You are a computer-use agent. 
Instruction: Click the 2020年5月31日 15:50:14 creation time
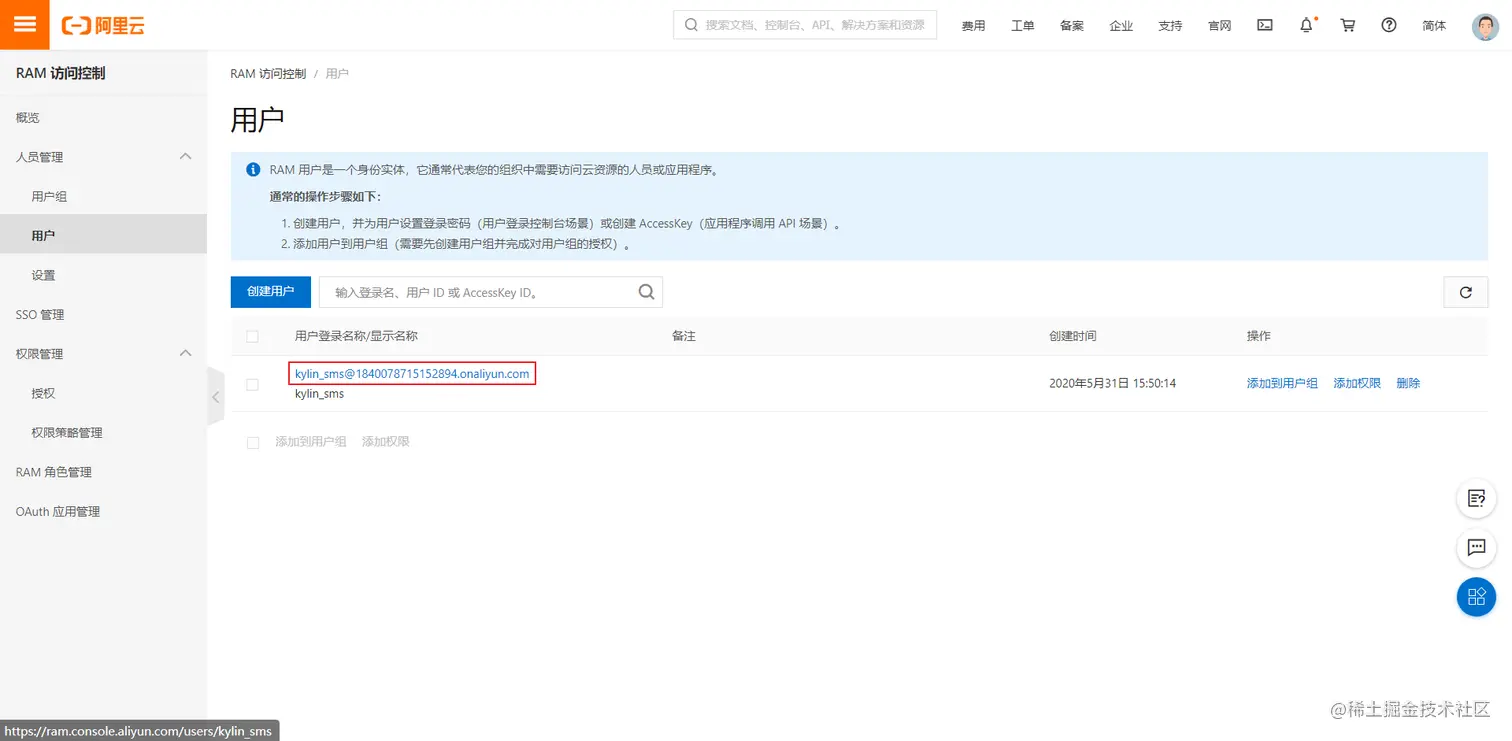[1112, 383]
